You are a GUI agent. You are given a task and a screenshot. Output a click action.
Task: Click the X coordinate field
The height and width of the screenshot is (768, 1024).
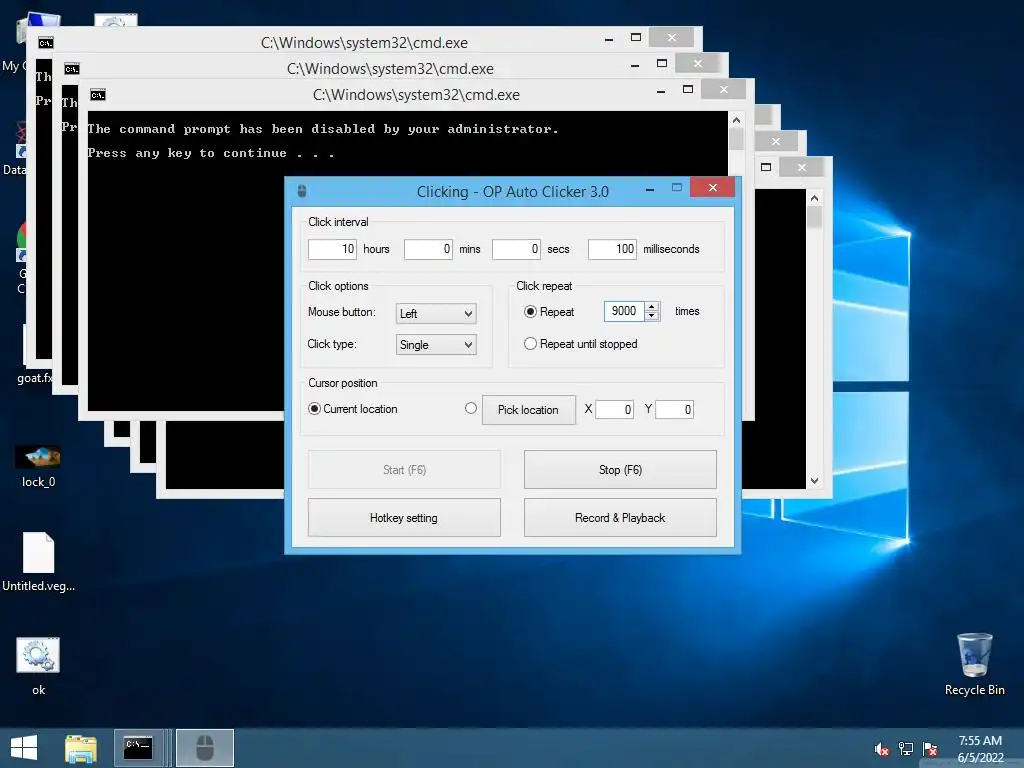tap(615, 409)
